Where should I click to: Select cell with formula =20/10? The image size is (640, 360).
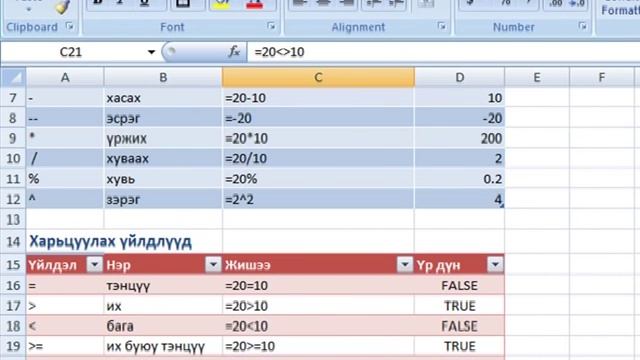click(318, 158)
